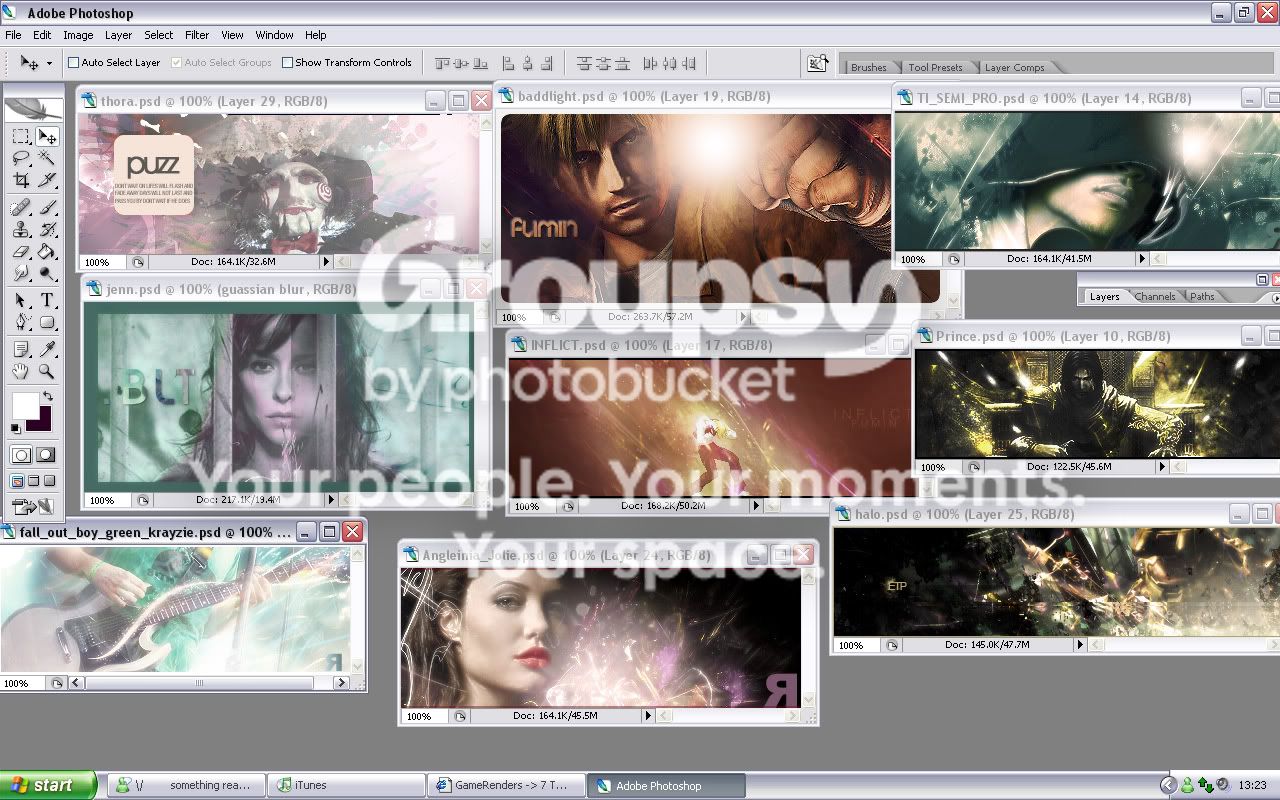1280x800 pixels.
Task: Select the Lasso tool
Action: point(21,158)
